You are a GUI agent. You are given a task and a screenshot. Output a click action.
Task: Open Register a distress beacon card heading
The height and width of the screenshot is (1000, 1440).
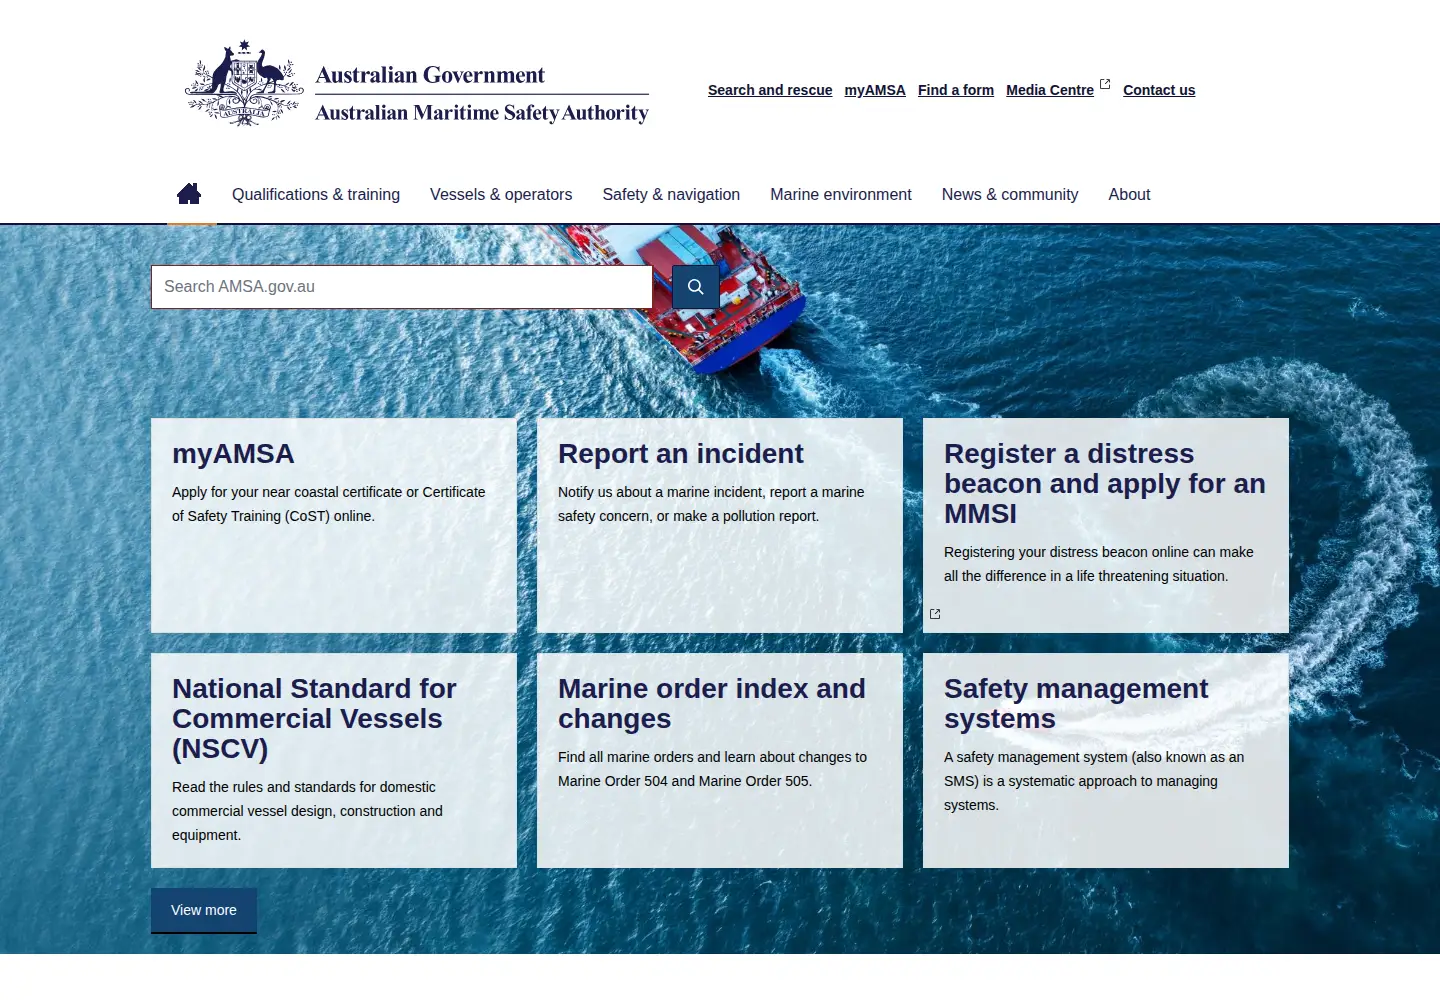(x=1105, y=484)
